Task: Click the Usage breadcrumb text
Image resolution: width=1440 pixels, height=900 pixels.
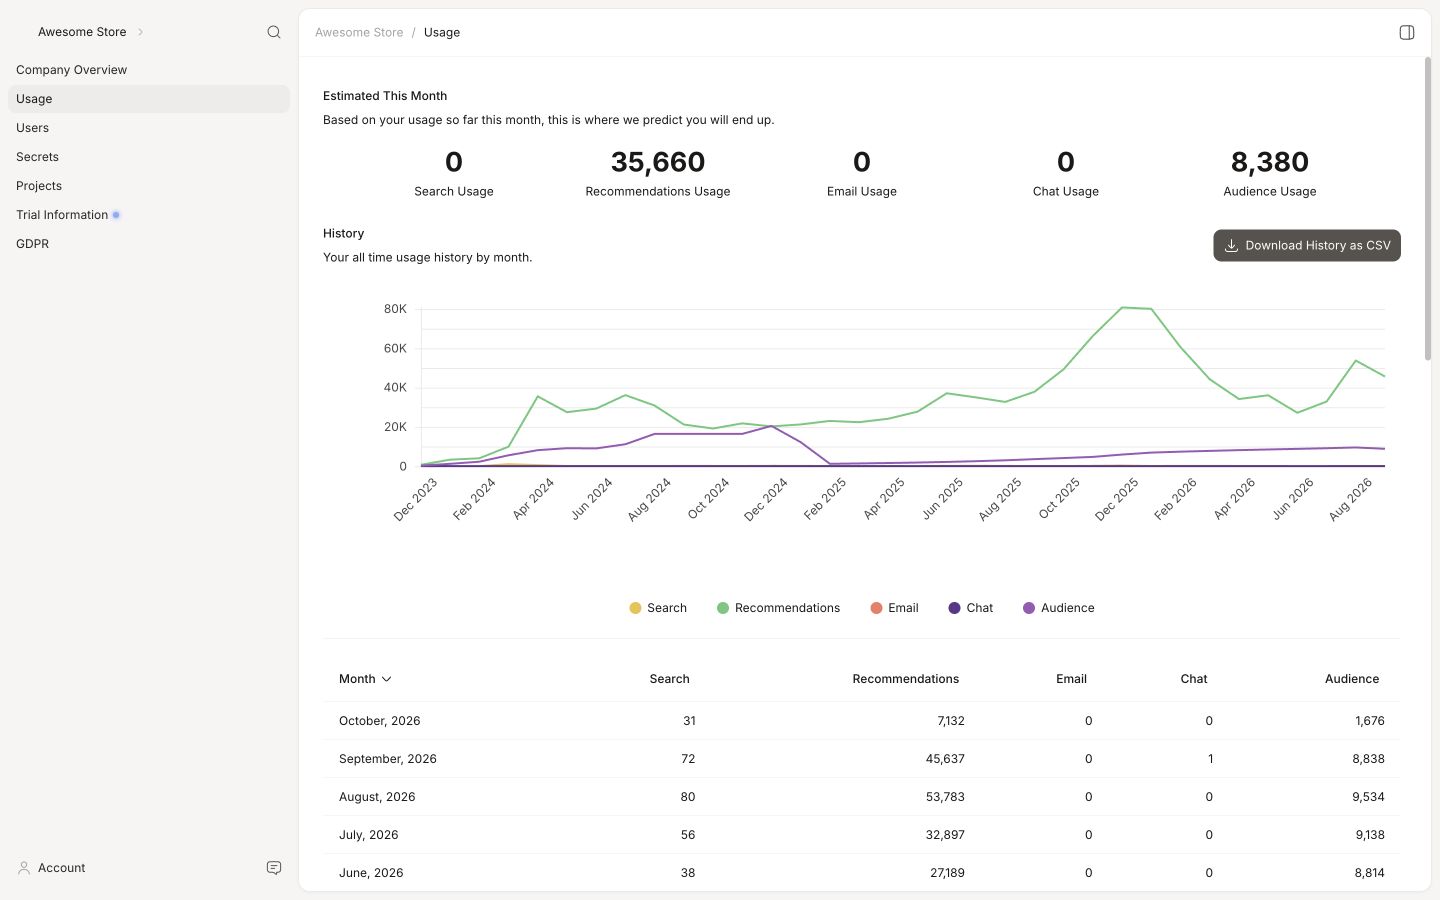Action: tap(442, 32)
